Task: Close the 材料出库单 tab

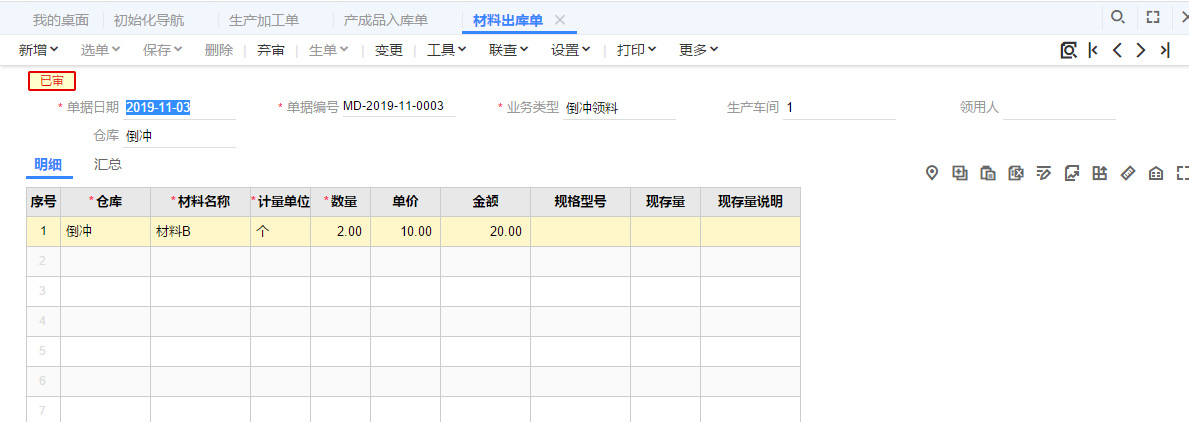Action: 560,20
